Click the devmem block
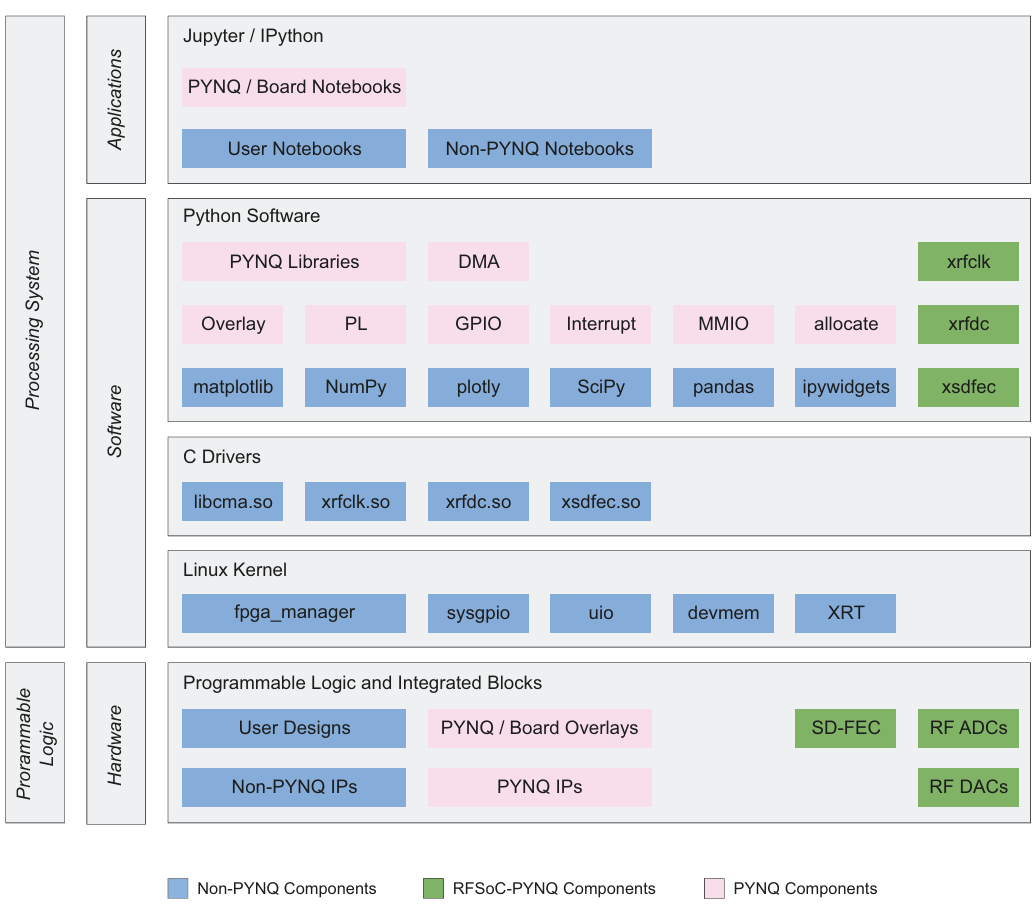The height and width of the screenshot is (907, 1036). [723, 614]
